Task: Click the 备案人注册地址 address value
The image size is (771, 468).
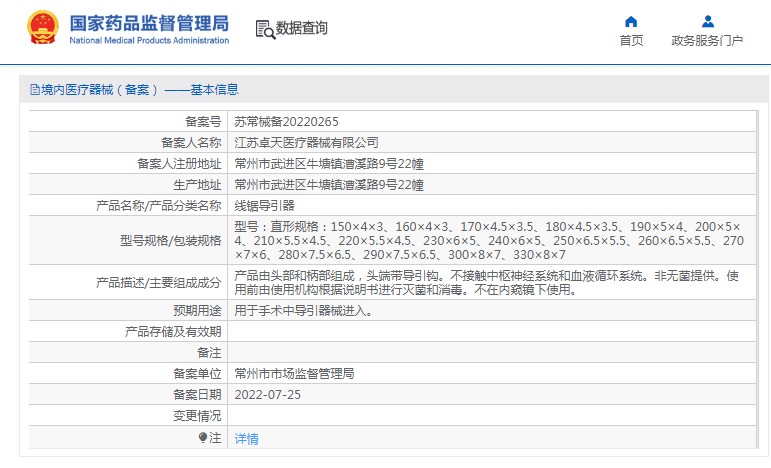Action: pos(328,164)
